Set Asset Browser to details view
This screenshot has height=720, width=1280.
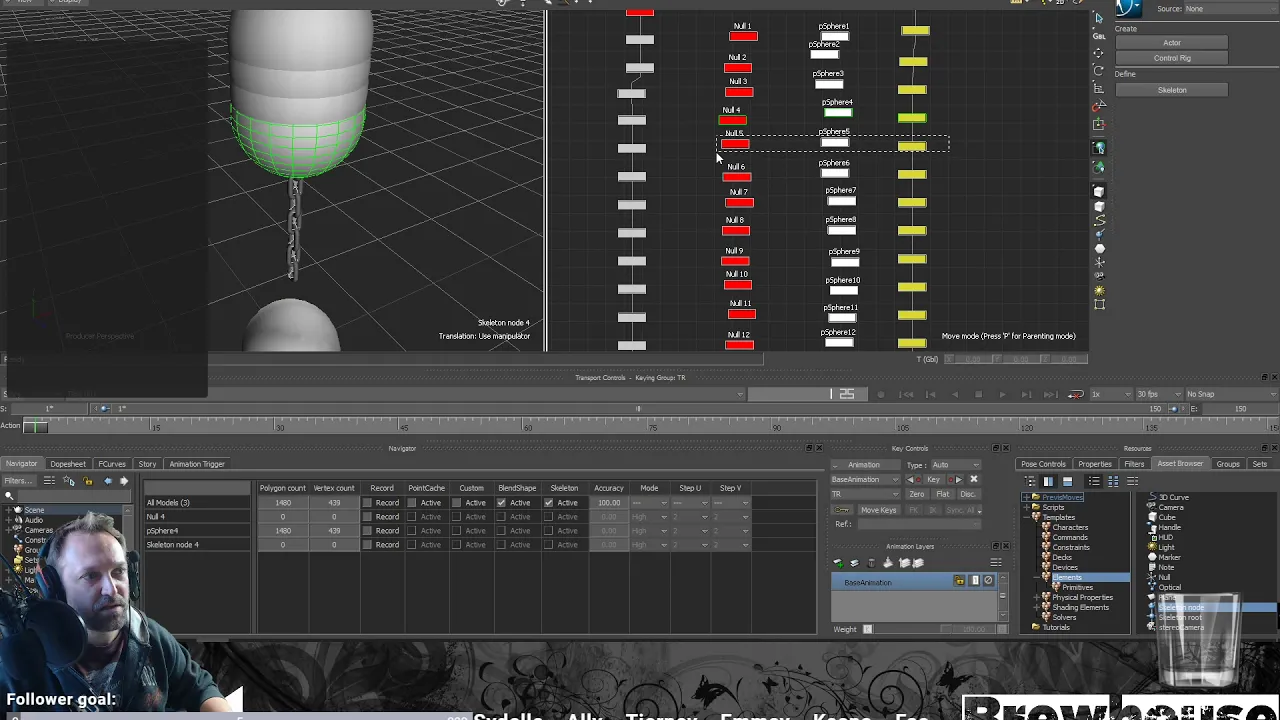pos(1132,481)
